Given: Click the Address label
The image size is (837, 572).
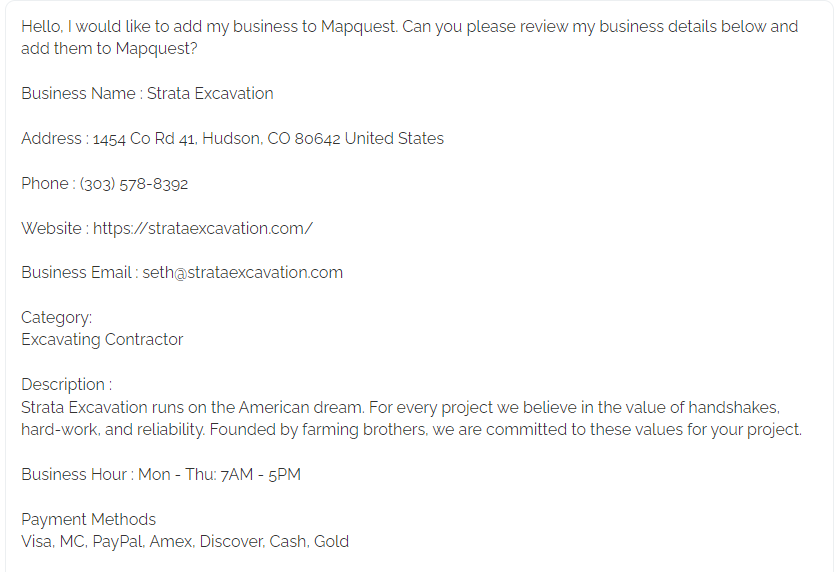Looking at the screenshot, I should pos(55,139).
